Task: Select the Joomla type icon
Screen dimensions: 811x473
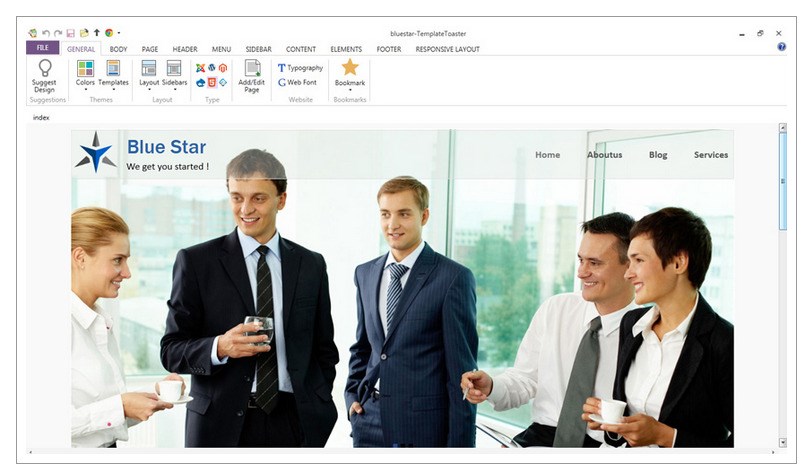Action: [201, 68]
